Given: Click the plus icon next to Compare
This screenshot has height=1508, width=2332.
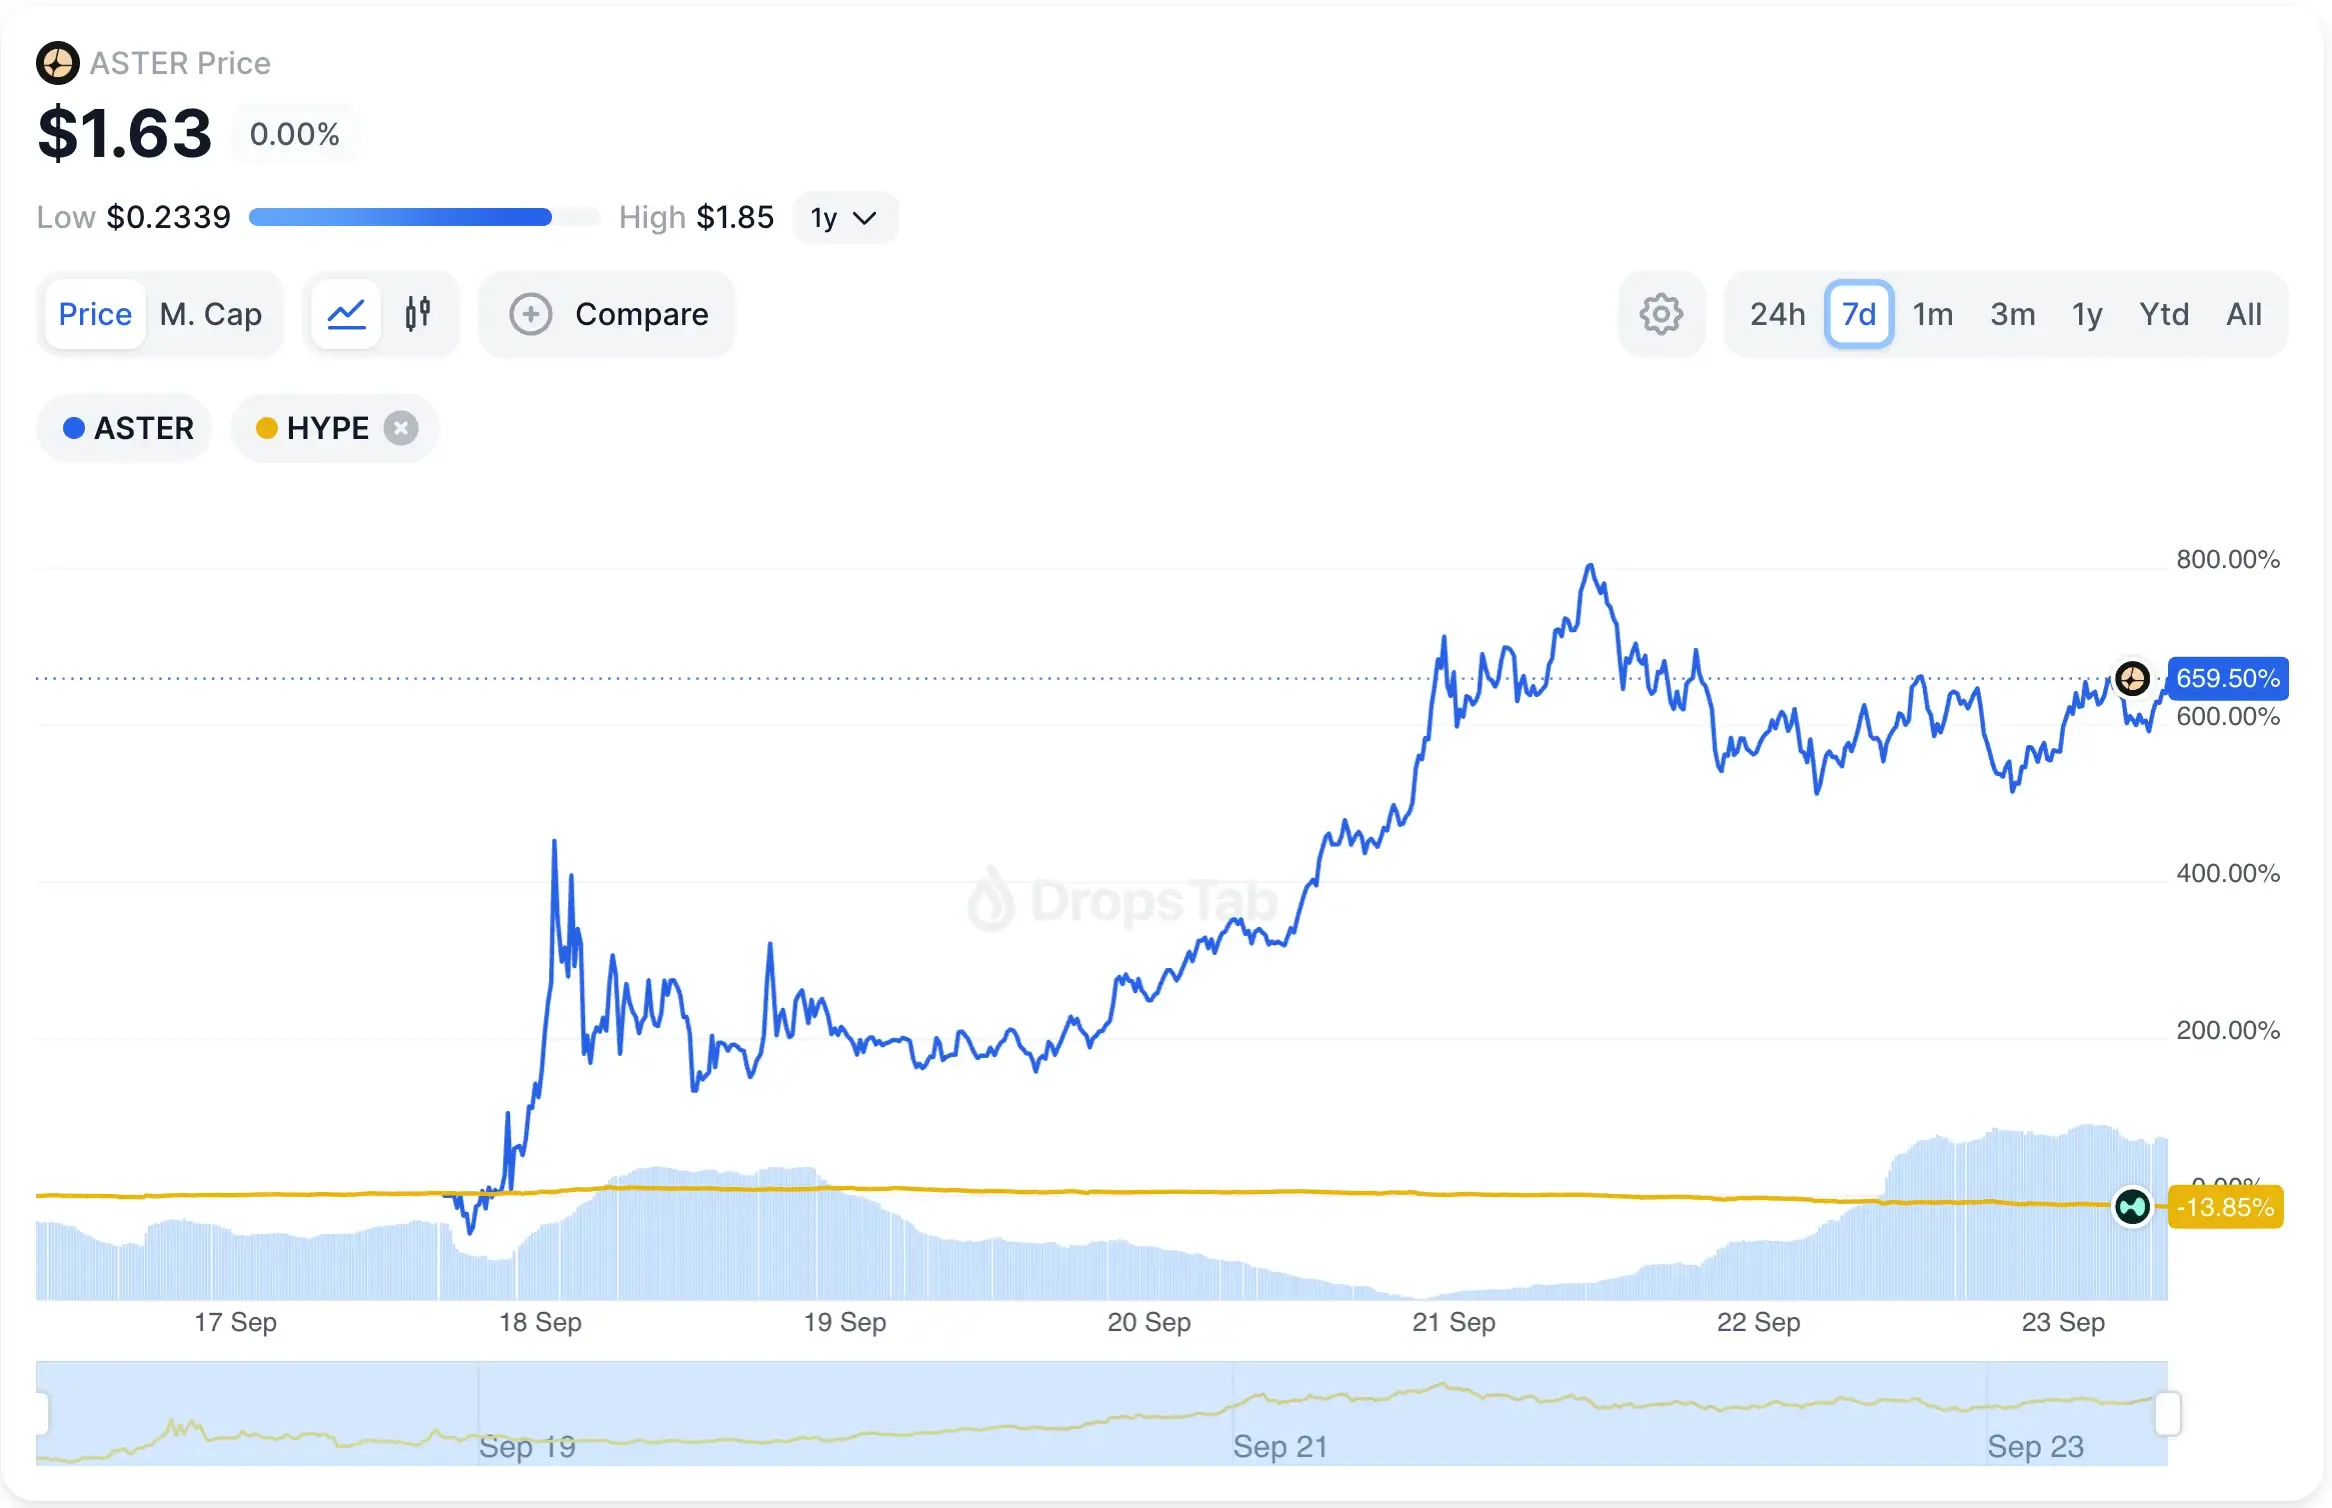Looking at the screenshot, I should click(x=531, y=313).
